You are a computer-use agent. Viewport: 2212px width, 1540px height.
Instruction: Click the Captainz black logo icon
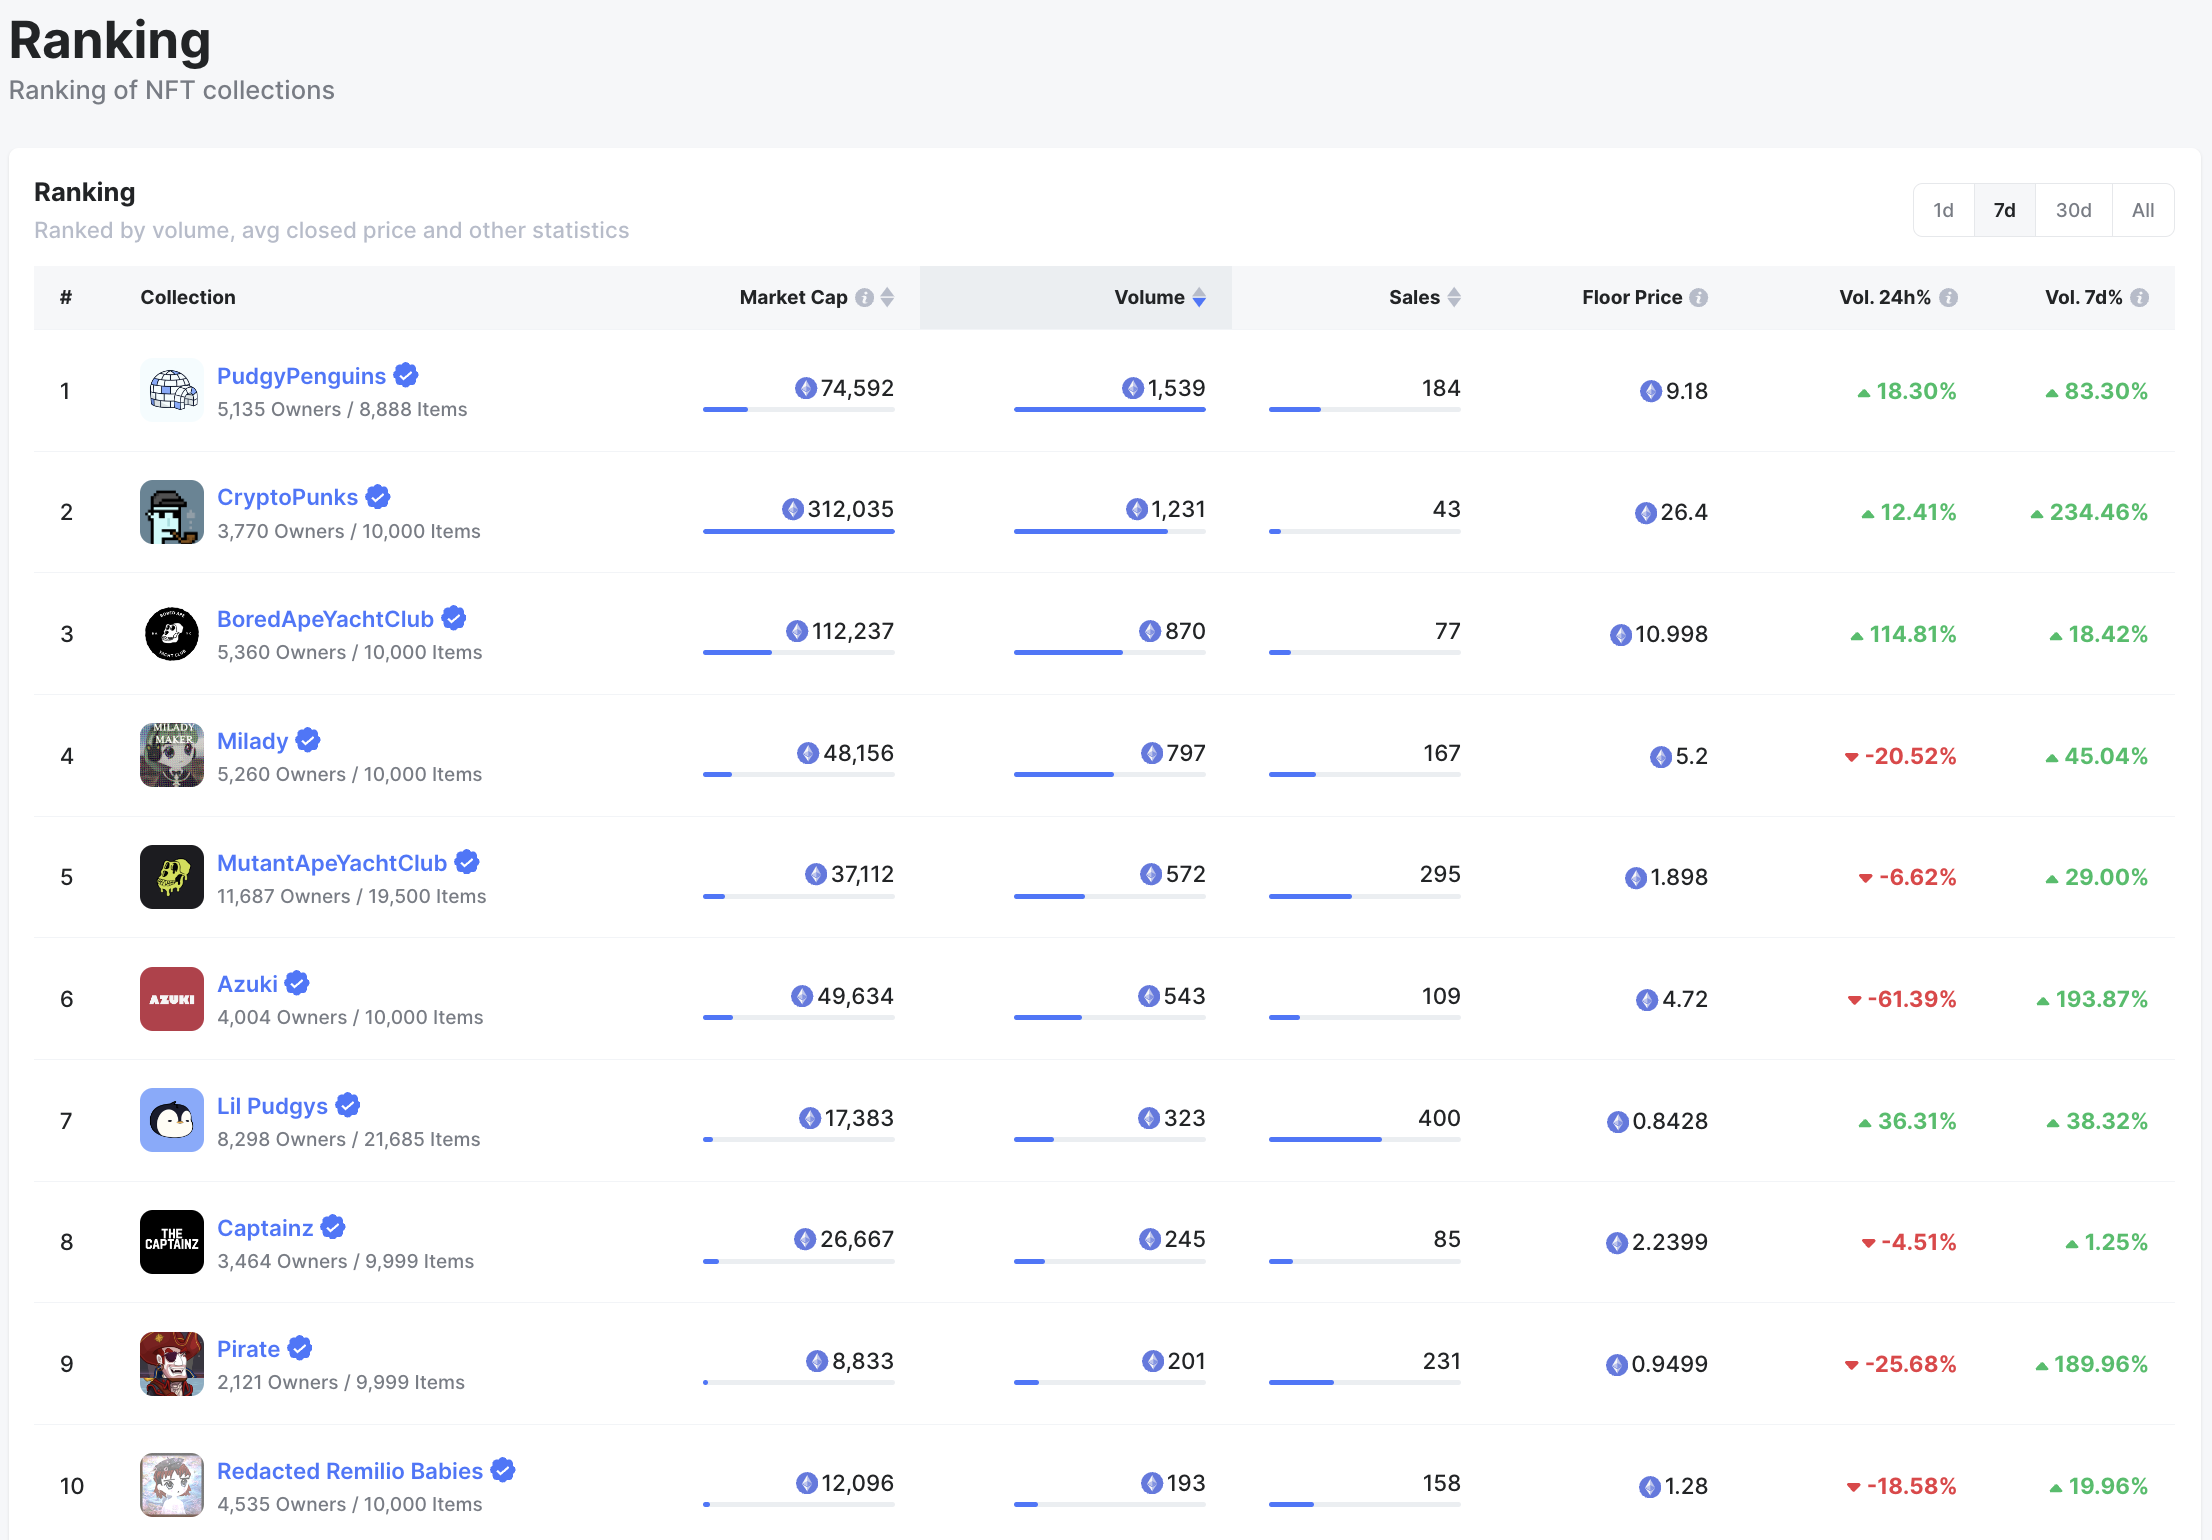coord(172,1242)
